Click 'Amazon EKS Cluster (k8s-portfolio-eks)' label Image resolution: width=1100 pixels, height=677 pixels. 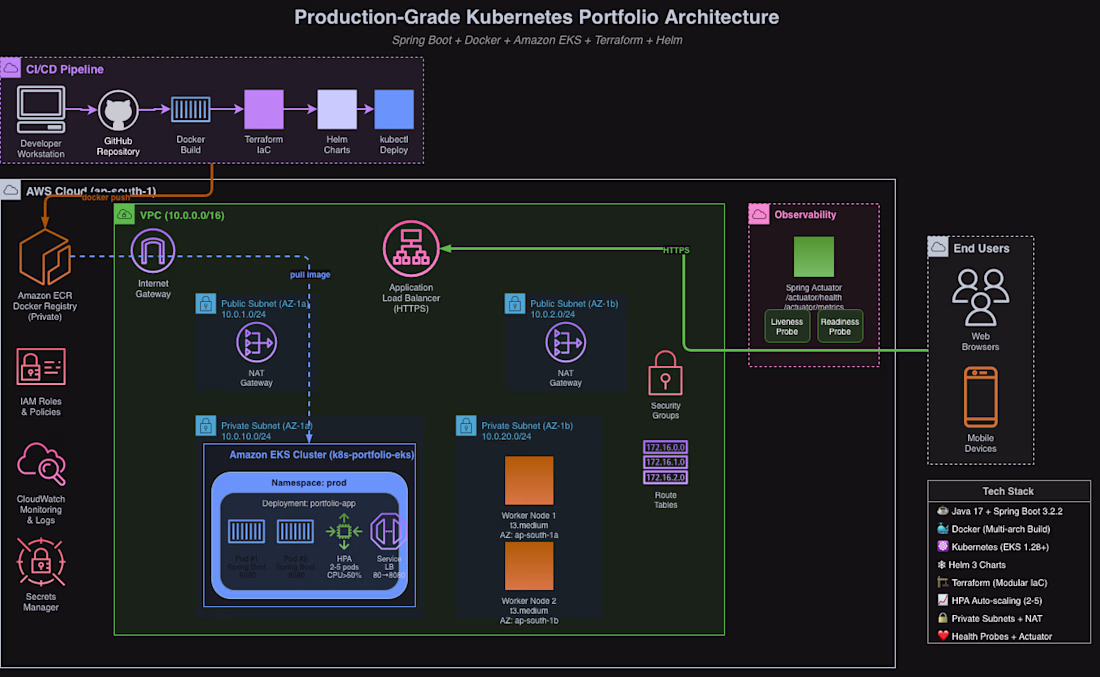[x=321, y=455]
